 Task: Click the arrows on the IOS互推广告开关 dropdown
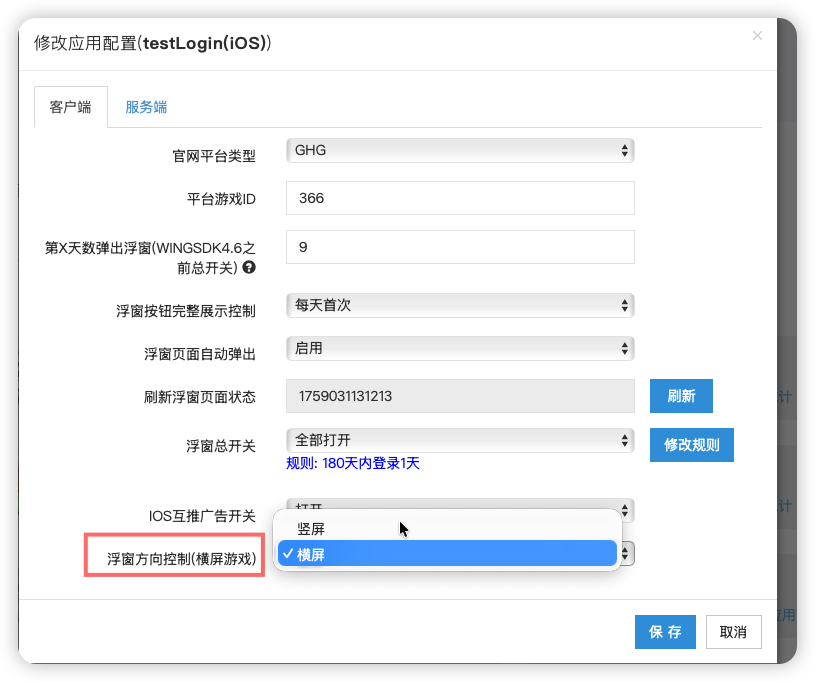pos(625,510)
